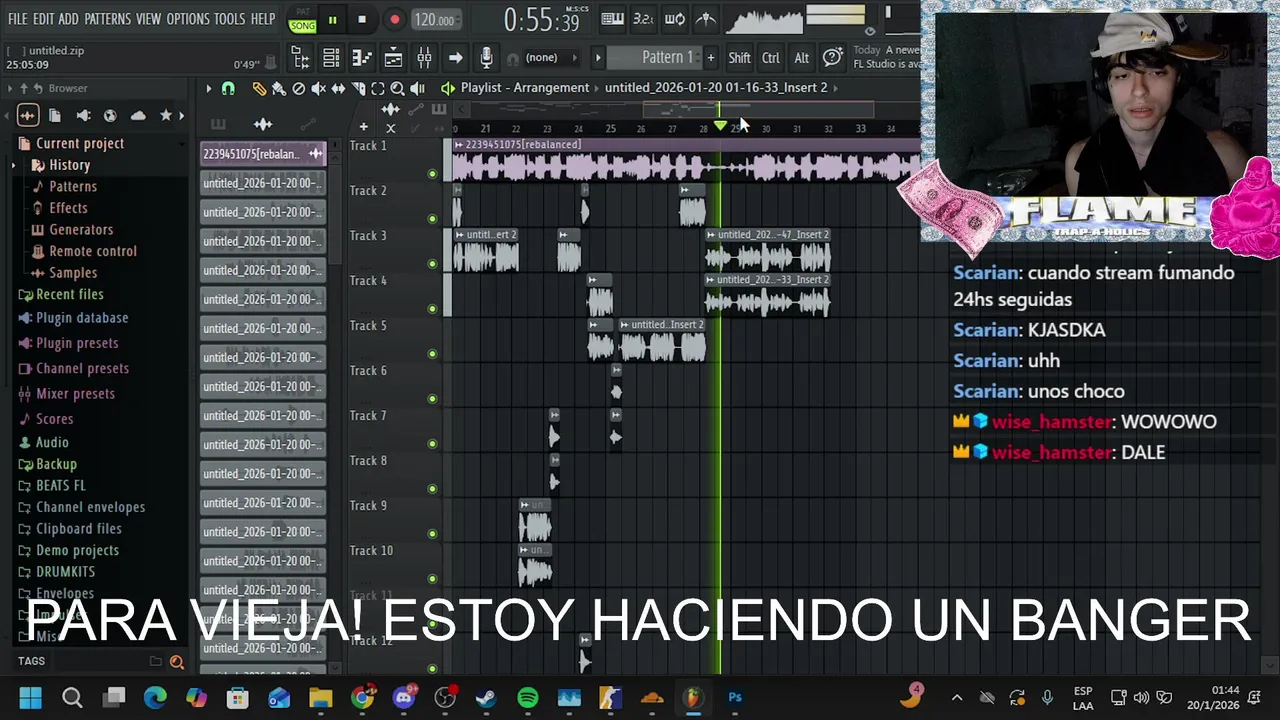Open the VIEW menu

(148, 19)
